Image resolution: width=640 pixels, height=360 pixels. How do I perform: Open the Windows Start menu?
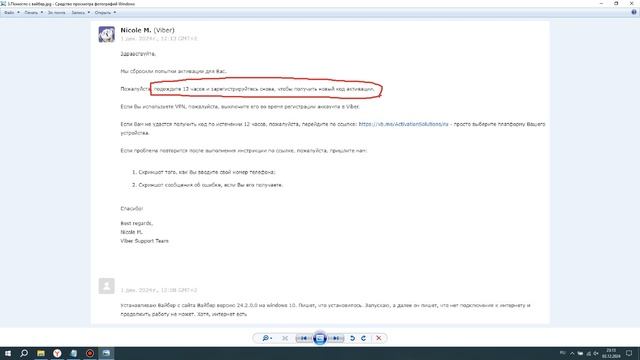(x=8, y=353)
